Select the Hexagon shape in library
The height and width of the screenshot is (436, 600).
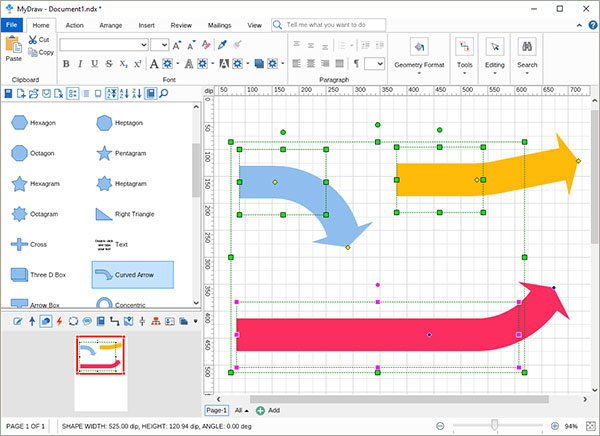click(x=19, y=123)
